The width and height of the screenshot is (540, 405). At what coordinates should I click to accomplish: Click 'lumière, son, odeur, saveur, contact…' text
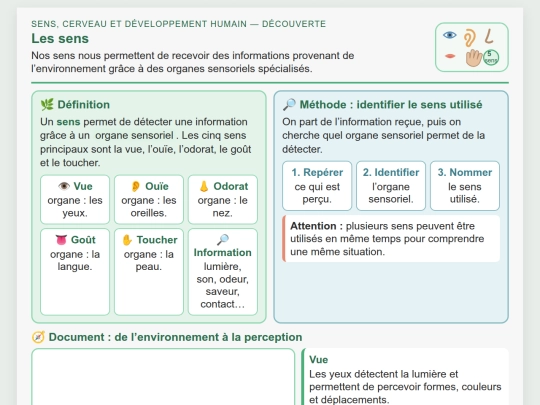pos(222,285)
